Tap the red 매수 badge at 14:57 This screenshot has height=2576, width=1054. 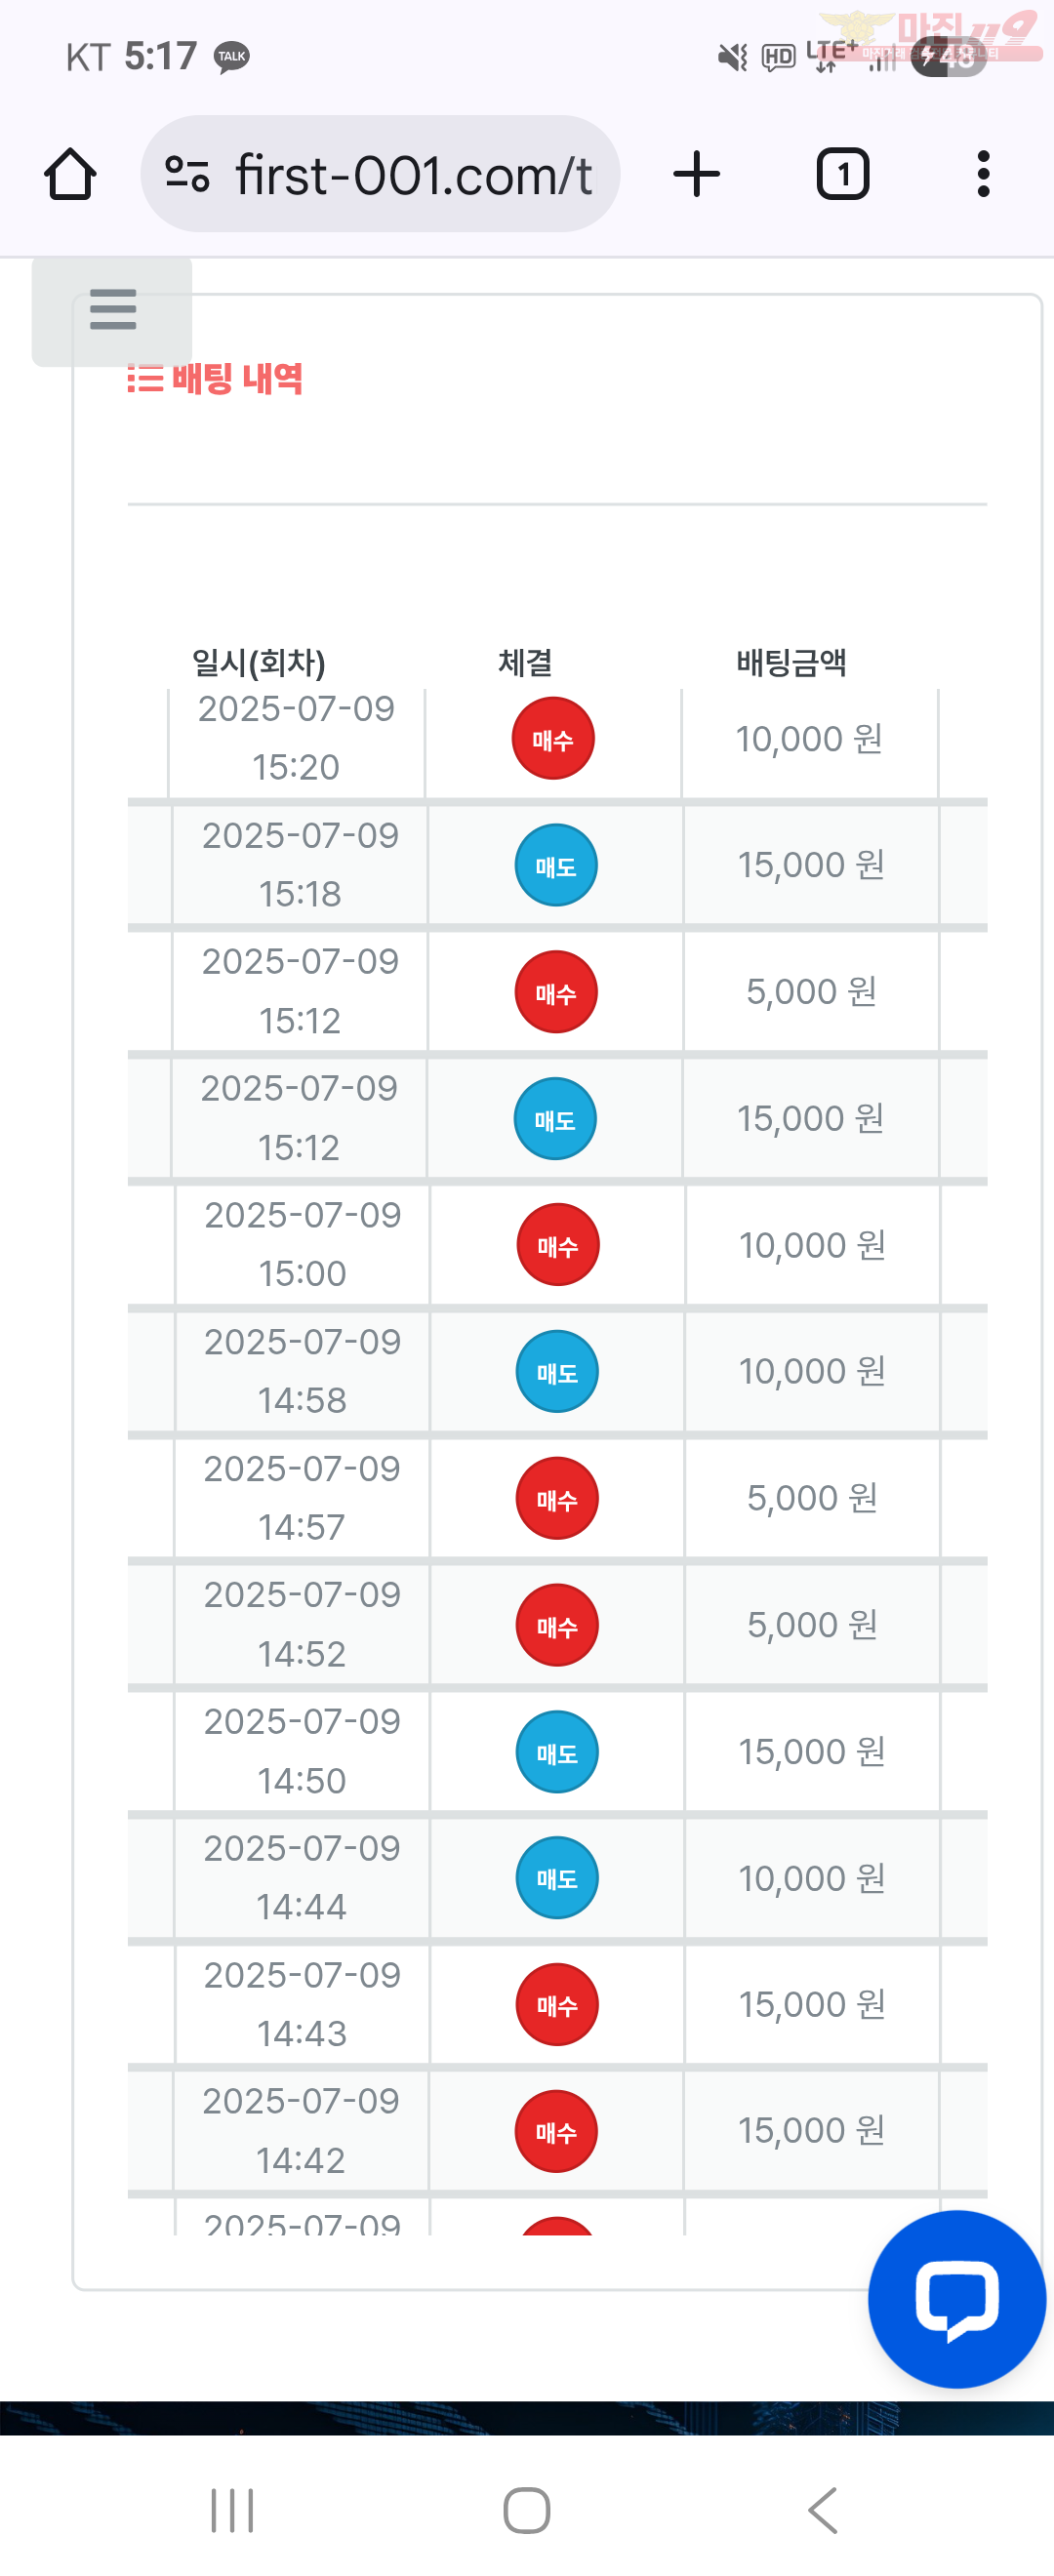[x=557, y=1499]
